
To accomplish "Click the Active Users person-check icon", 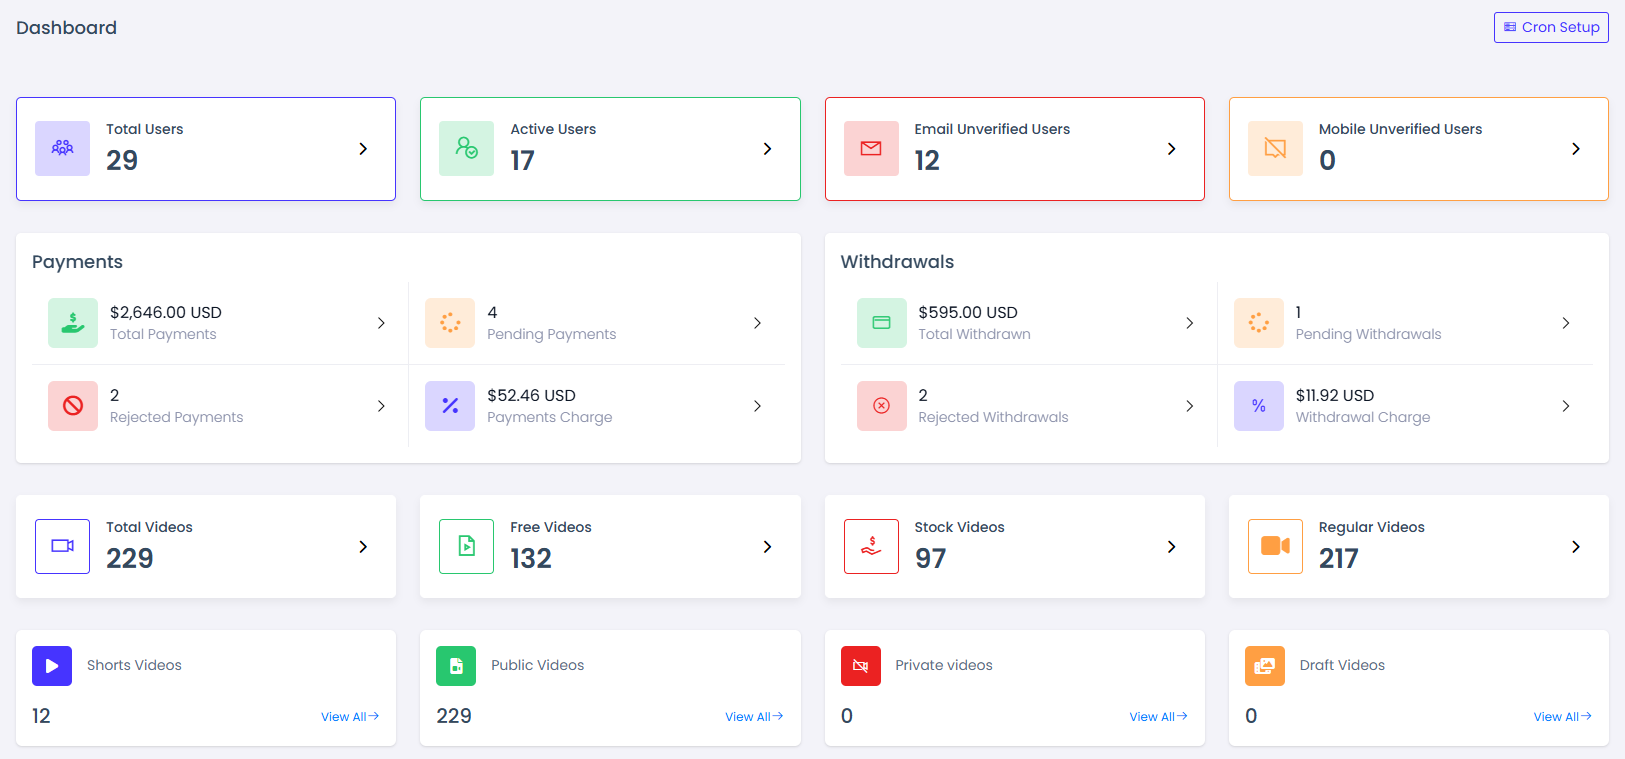I will (x=466, y=148).
